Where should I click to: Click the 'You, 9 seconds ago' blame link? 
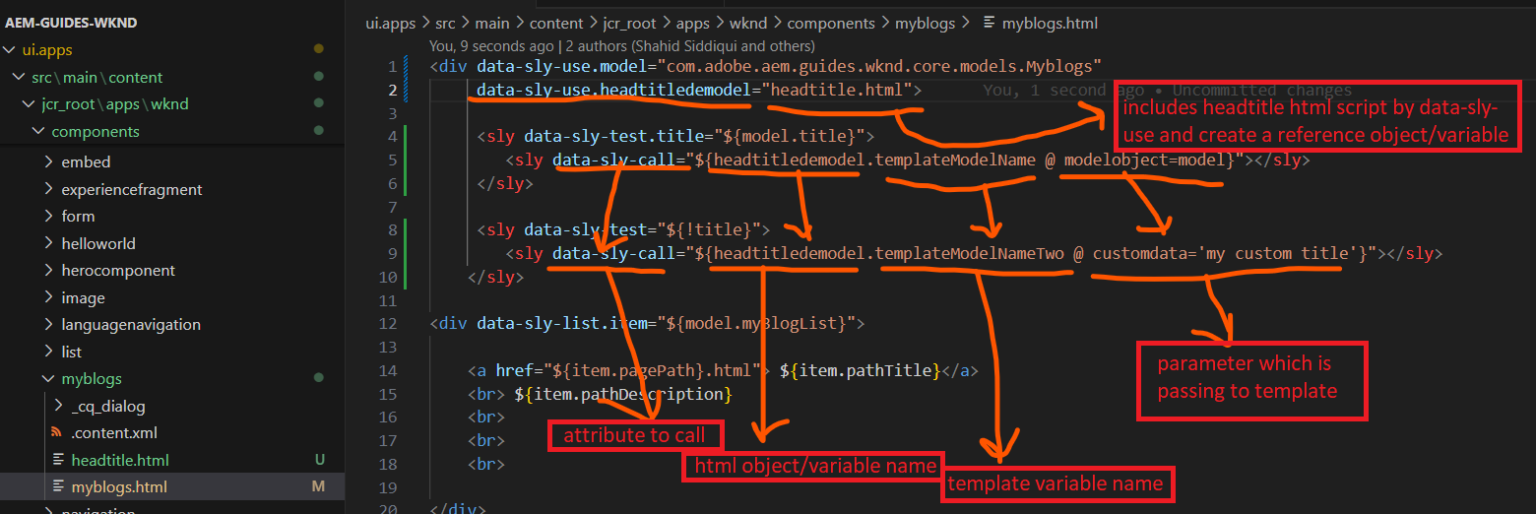[492, 46]
